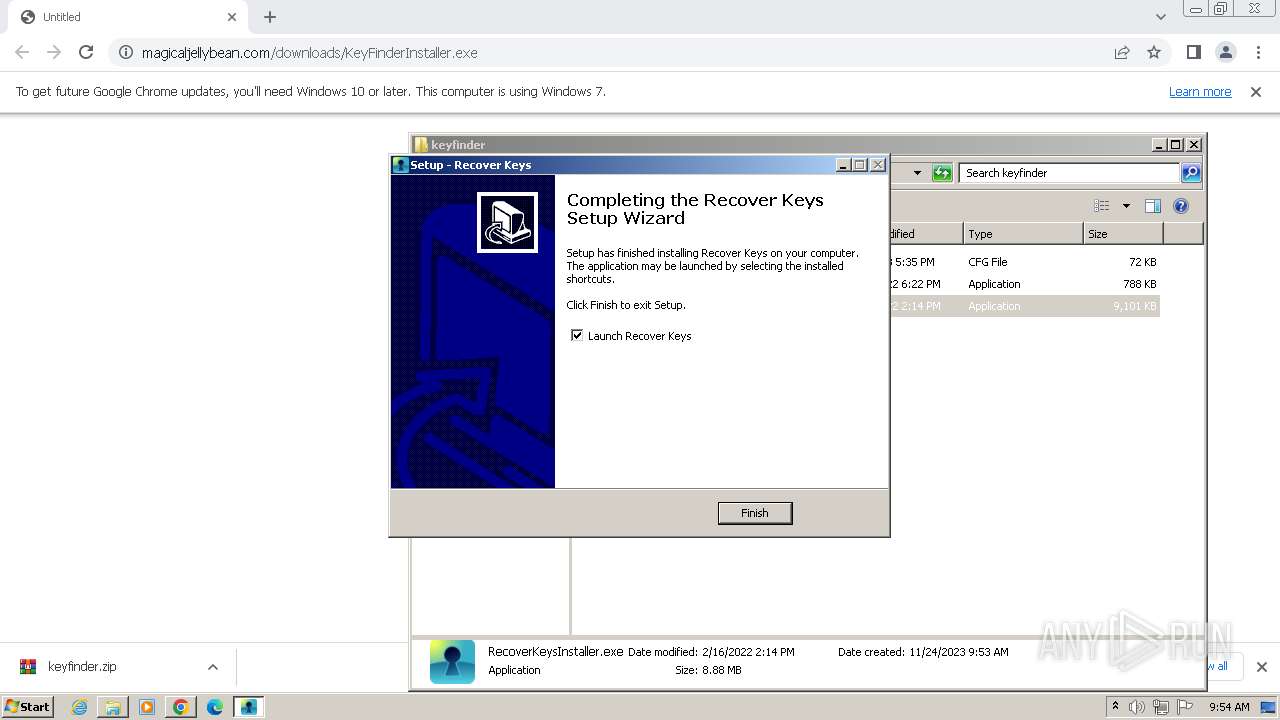Toggle the preview pane icon
This screenshot has height=720, width=1280.
click(1153, 206)
